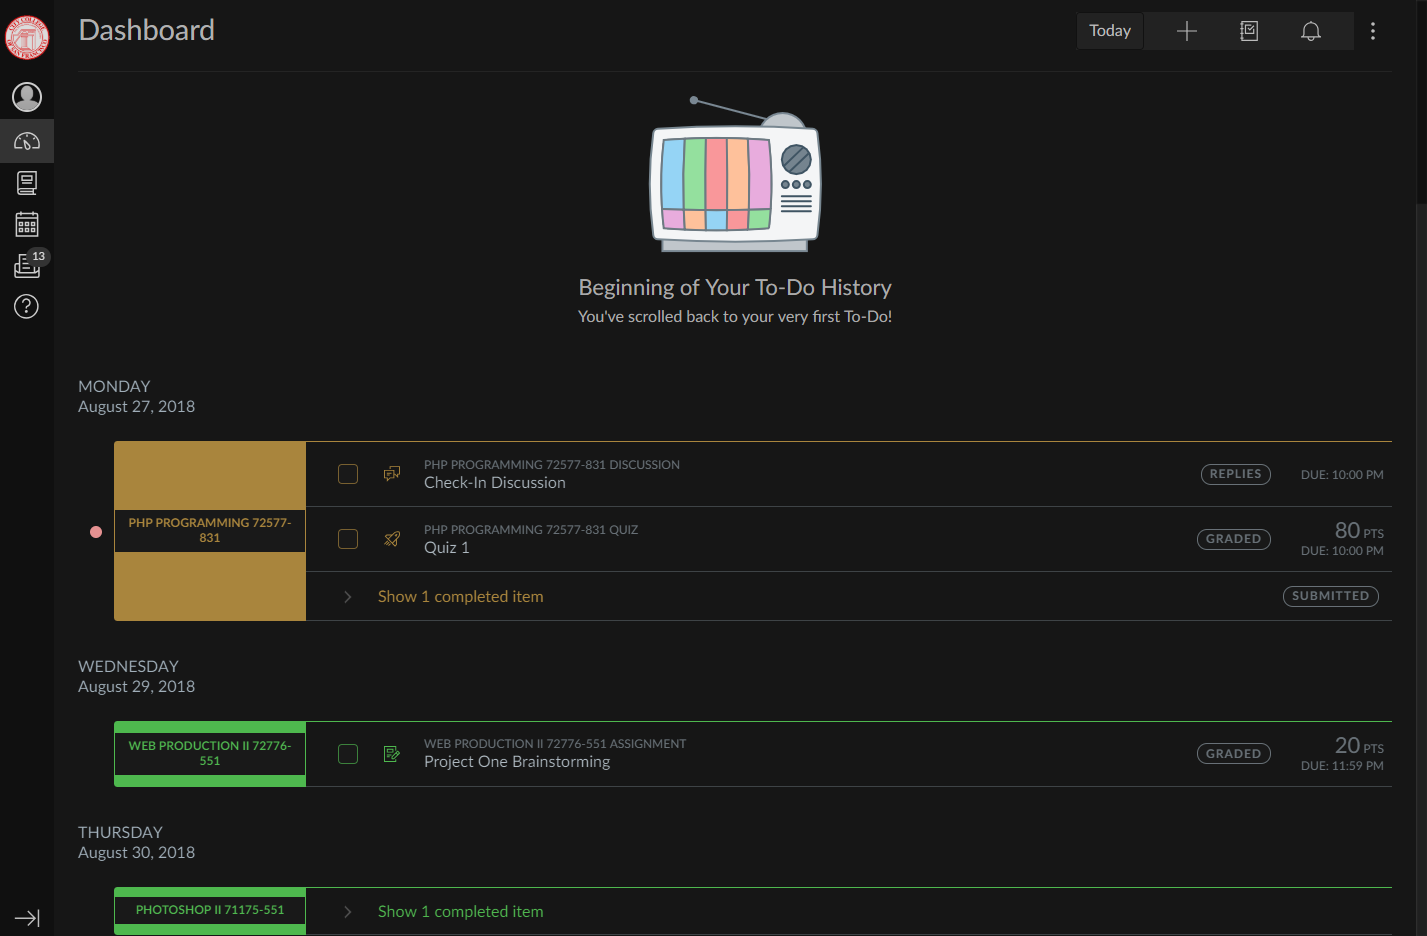The width and height of the screenshot is (1427, 936).
Task: Jump to Today using the Today button
Action: tap(1109, 30)
